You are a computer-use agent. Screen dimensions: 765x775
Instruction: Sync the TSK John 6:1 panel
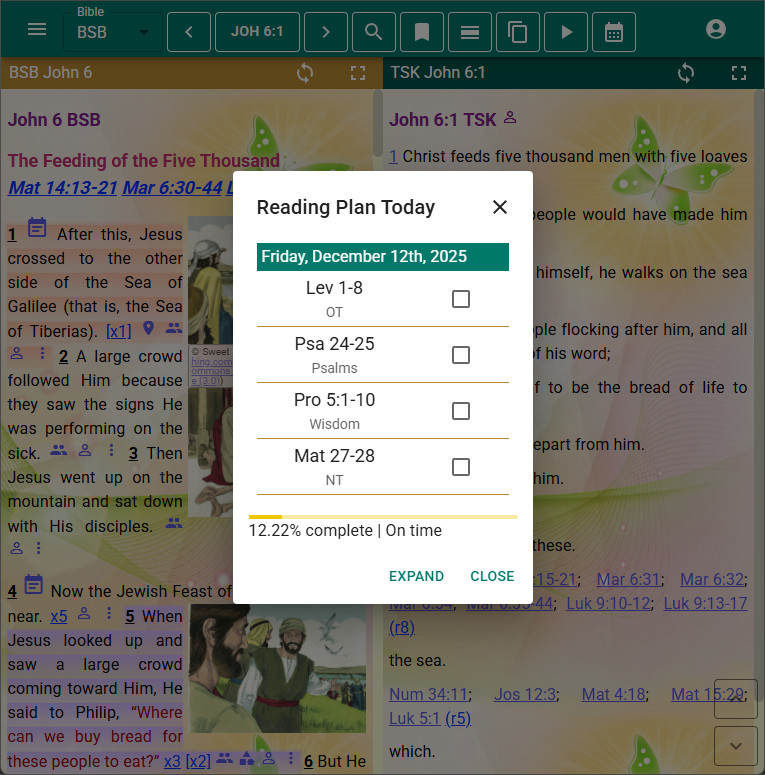point(686,73)
